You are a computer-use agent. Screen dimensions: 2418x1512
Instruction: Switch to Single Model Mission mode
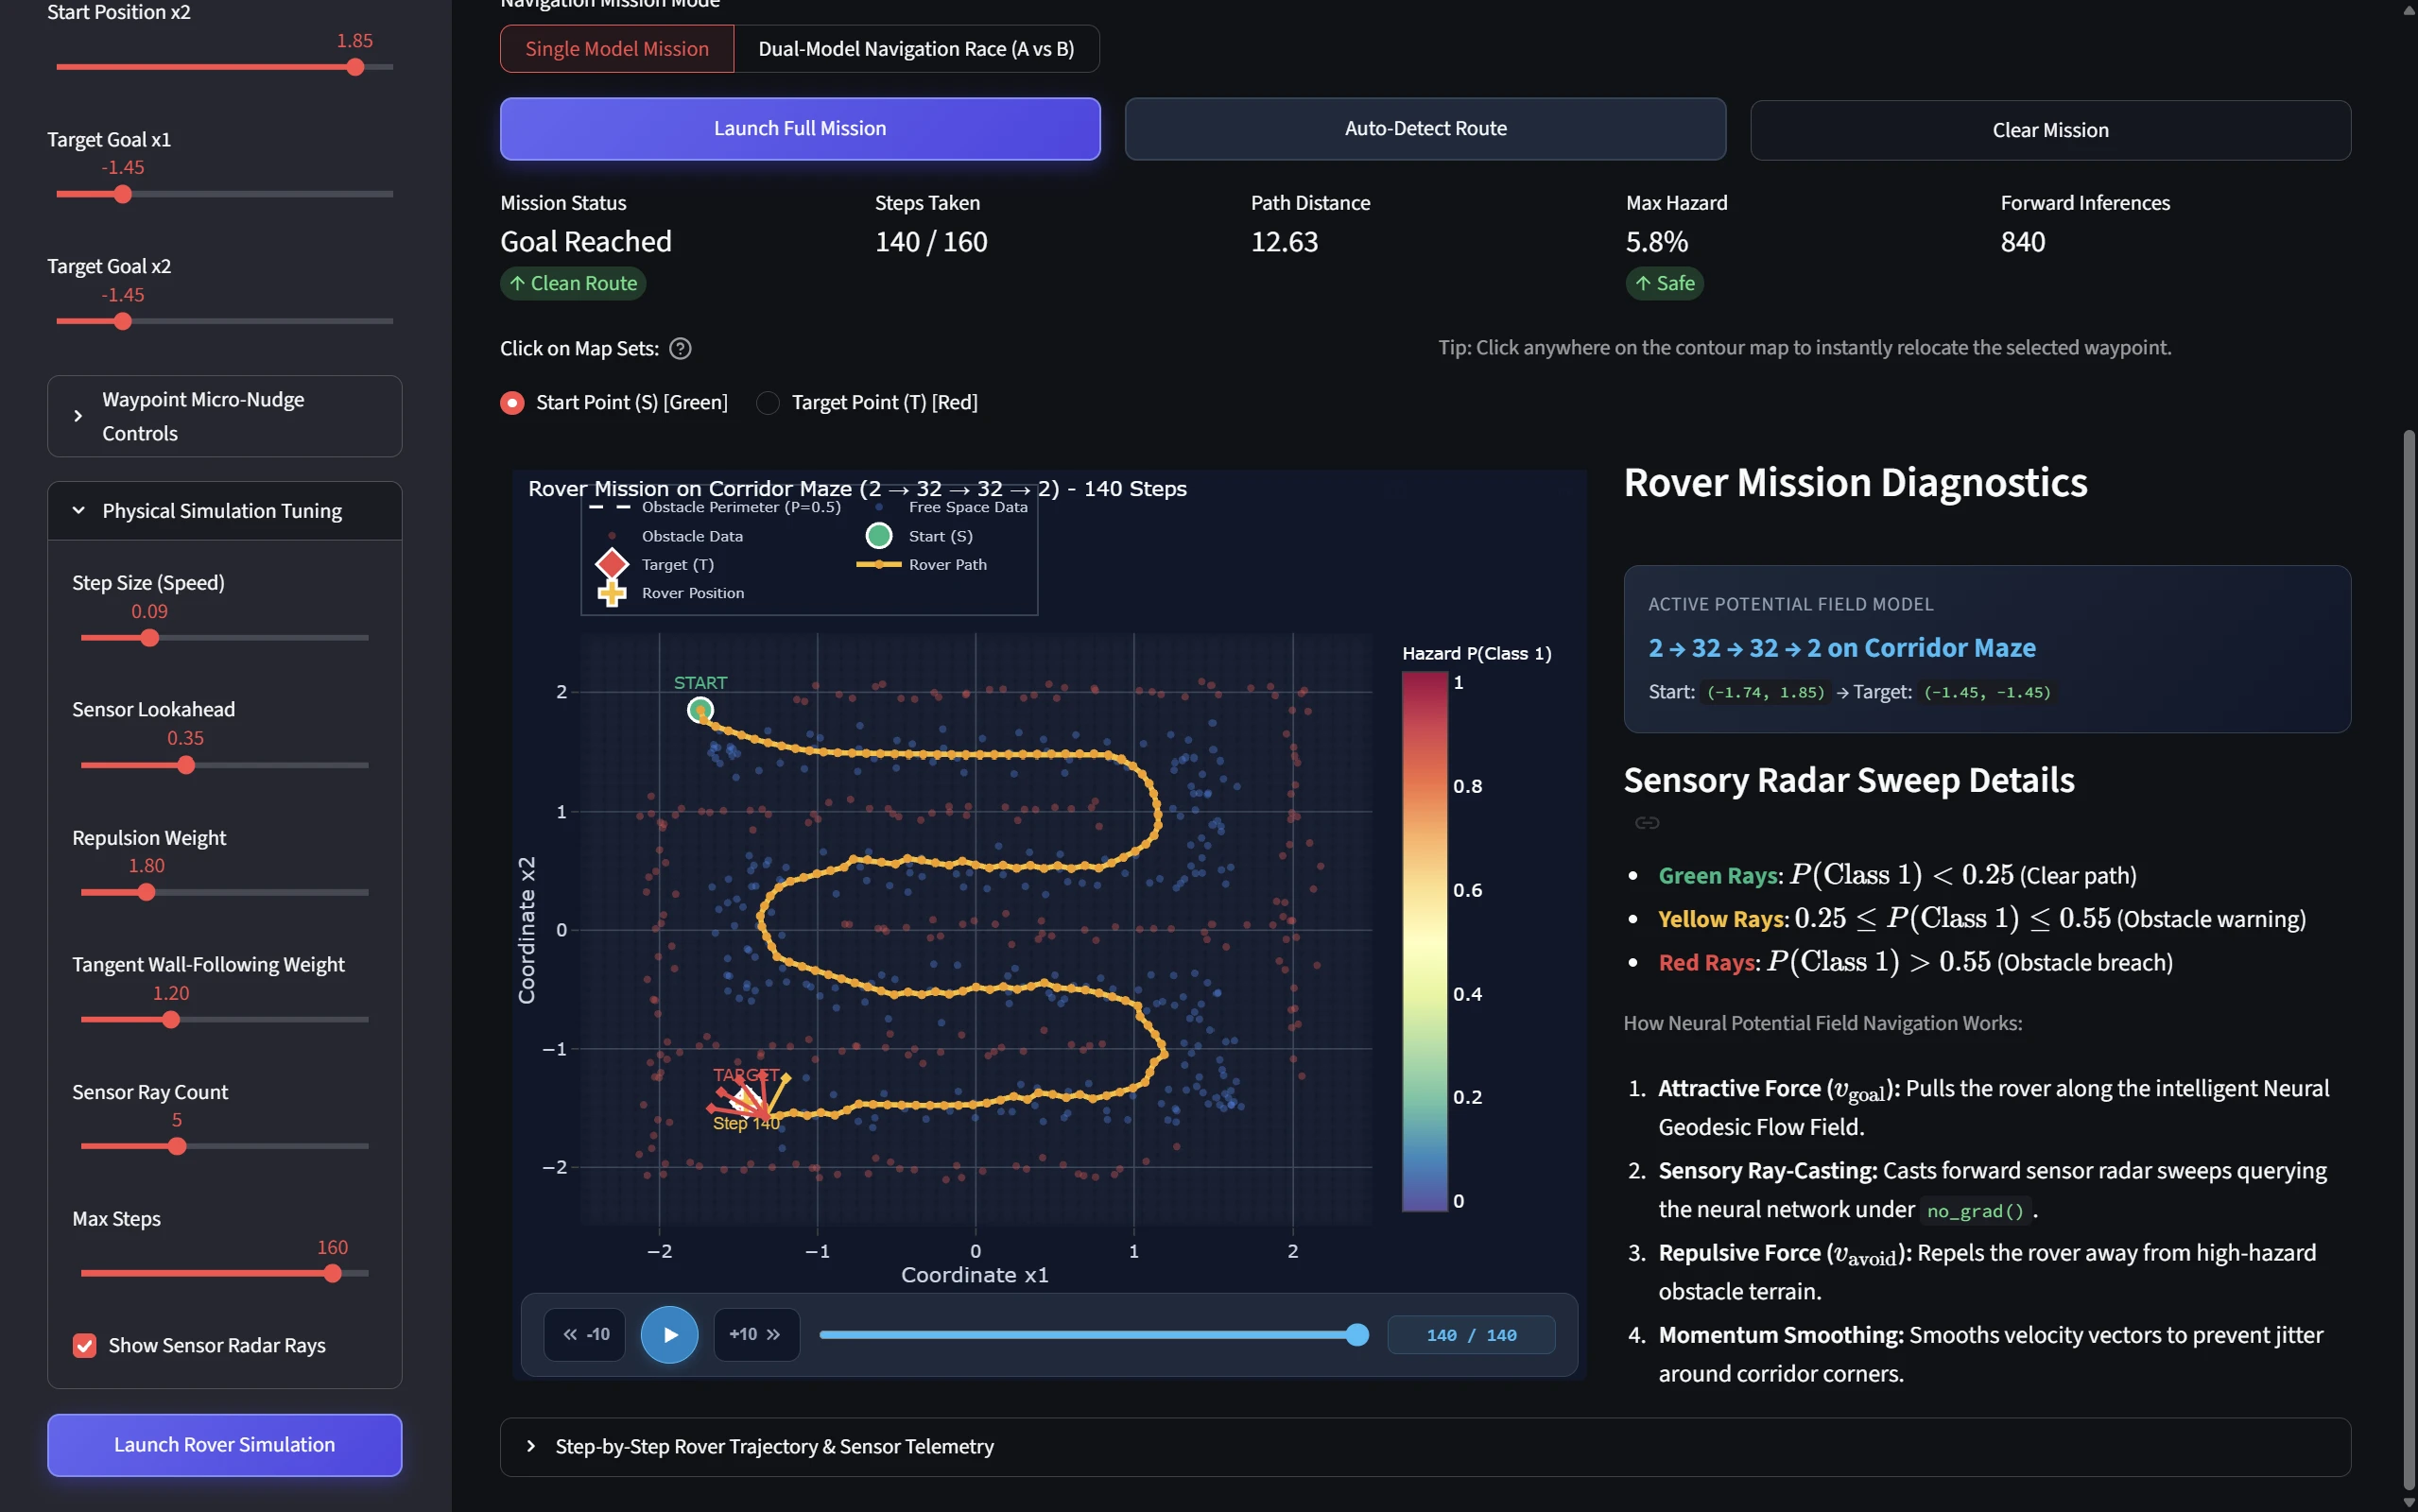coord(617,49)
